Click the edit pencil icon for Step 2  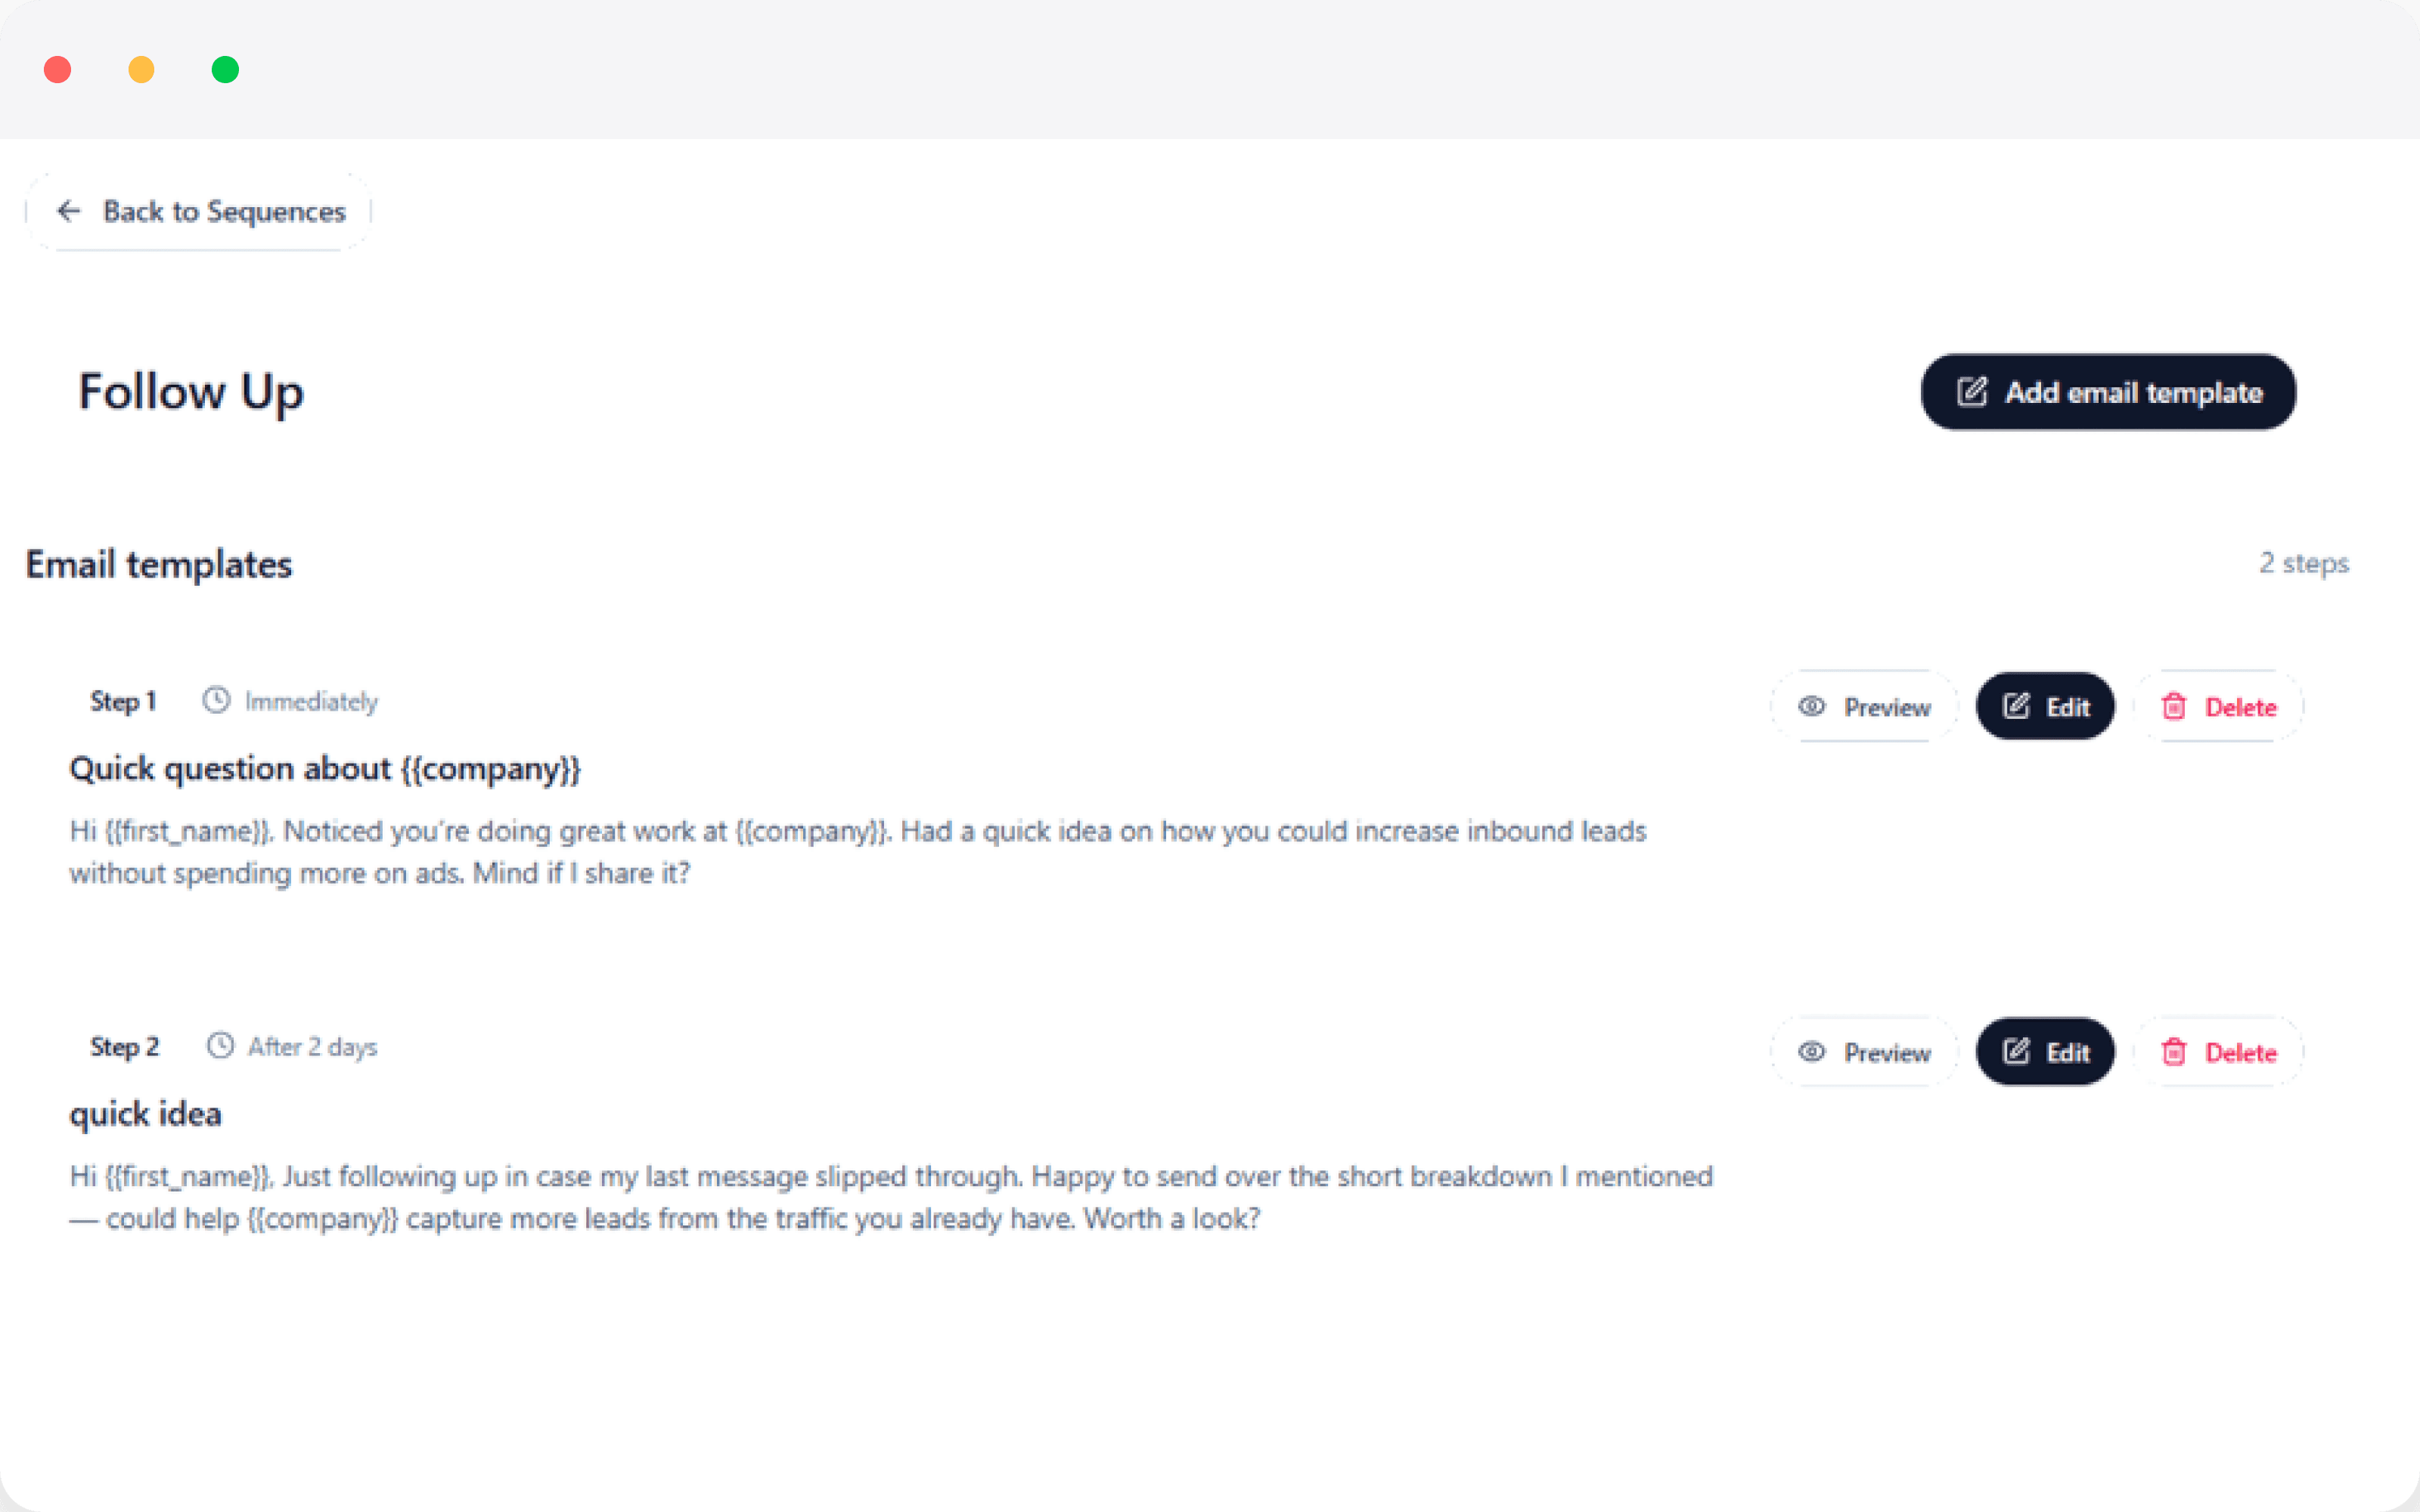click(x=2016, y=1051)
